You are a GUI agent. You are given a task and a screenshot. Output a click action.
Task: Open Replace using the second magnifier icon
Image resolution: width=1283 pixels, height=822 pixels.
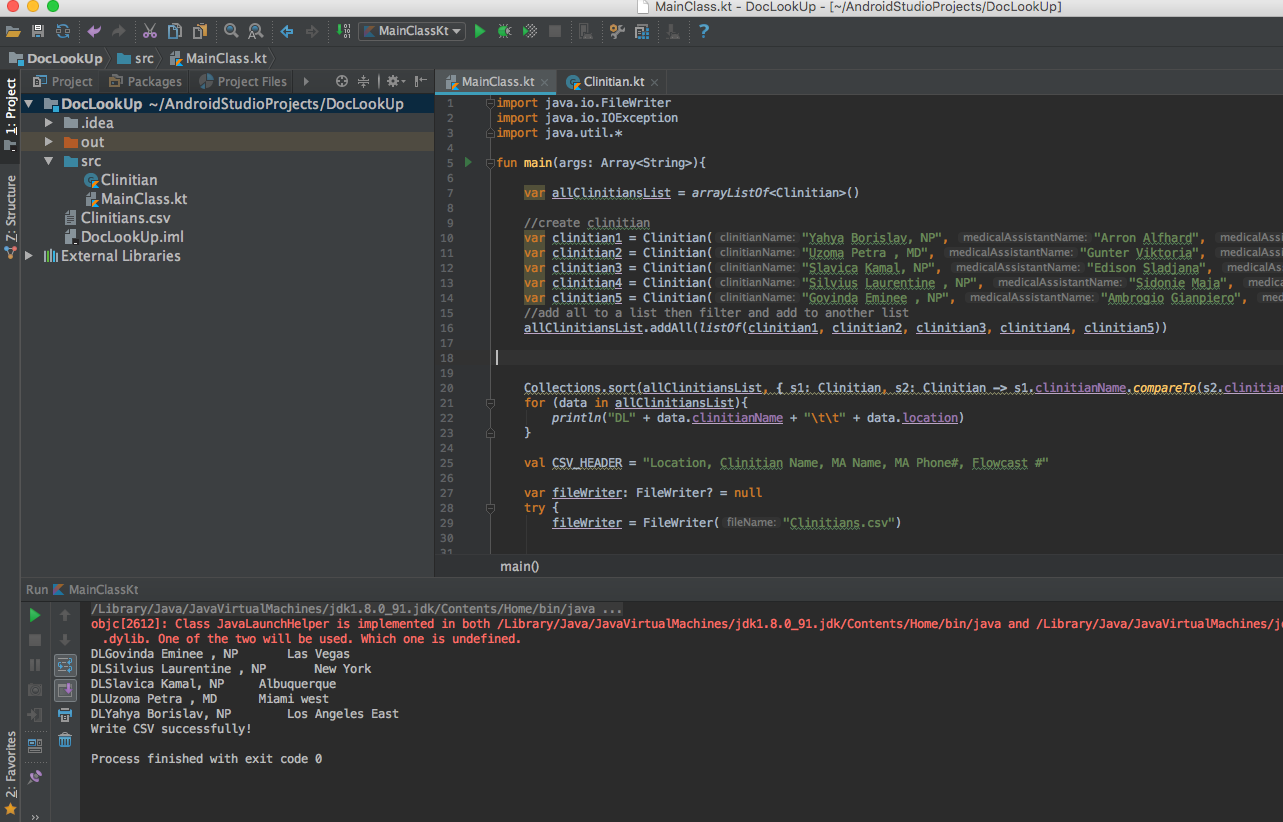click(x=256, y=32)
